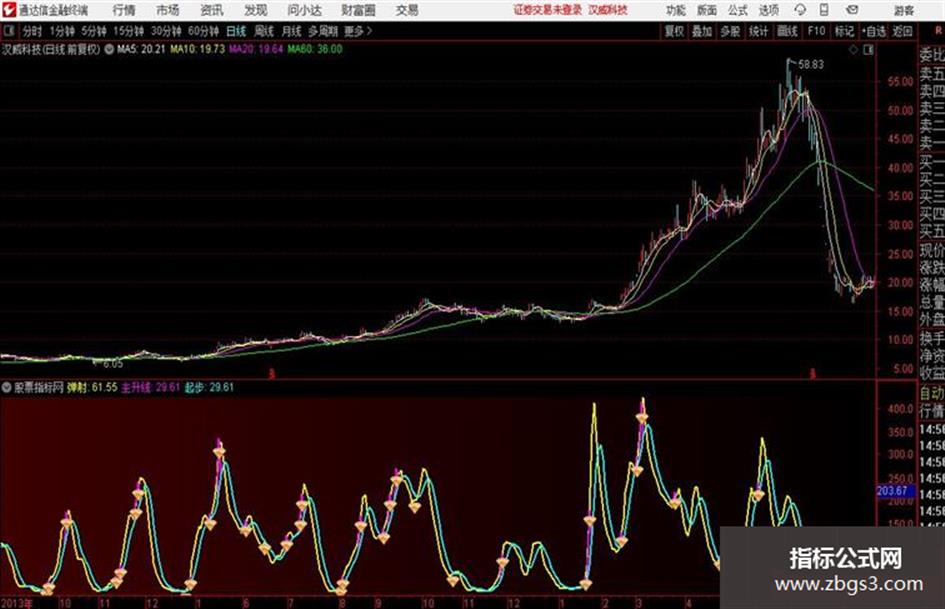This screenshot has width=945, height=609.
Task: Click the round settings icon beside 汉威科技 title
Action: point(109,49)
